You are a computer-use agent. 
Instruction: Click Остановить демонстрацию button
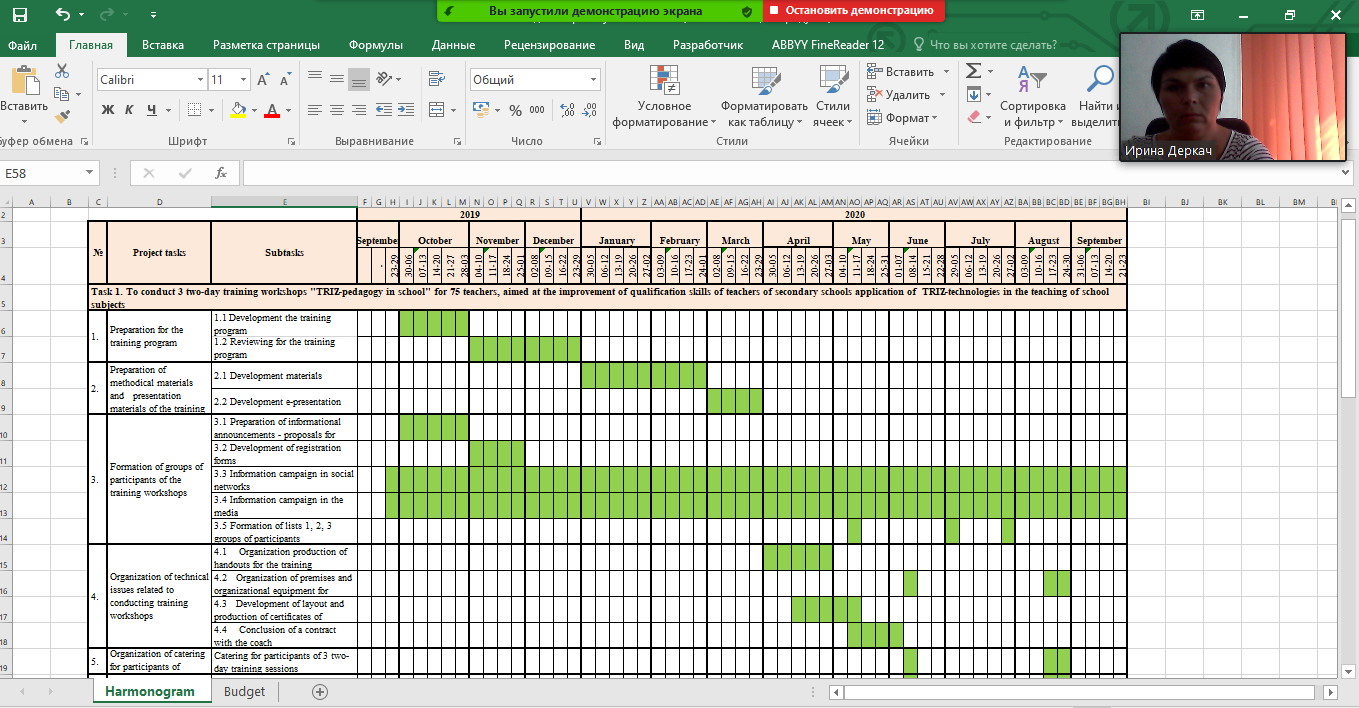click(853, 11)
